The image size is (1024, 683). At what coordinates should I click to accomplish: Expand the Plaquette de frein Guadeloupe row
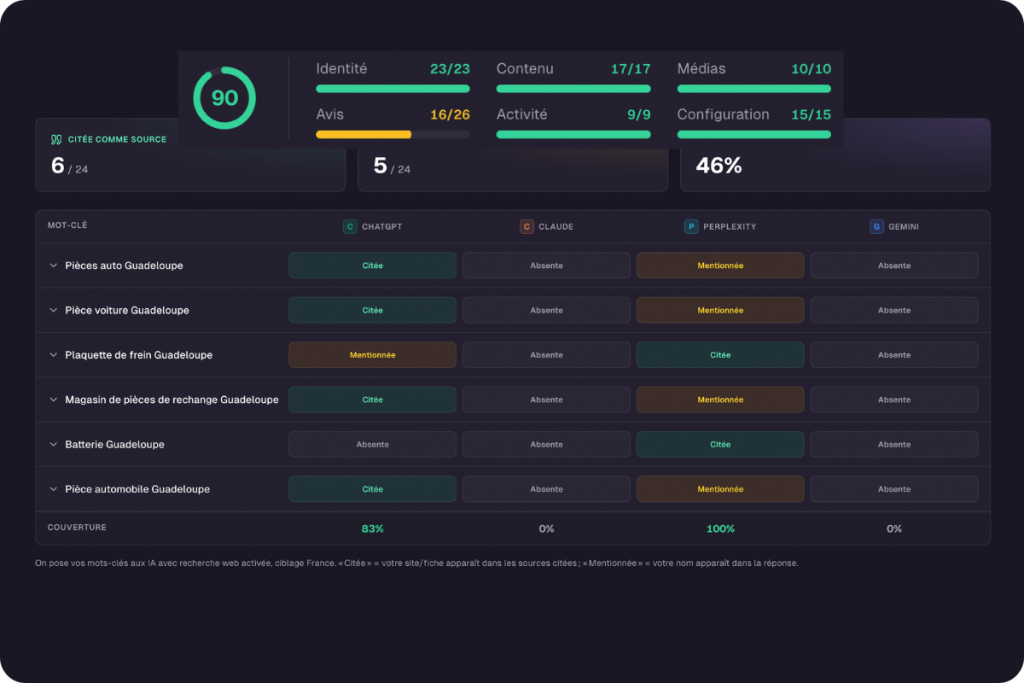53,355
